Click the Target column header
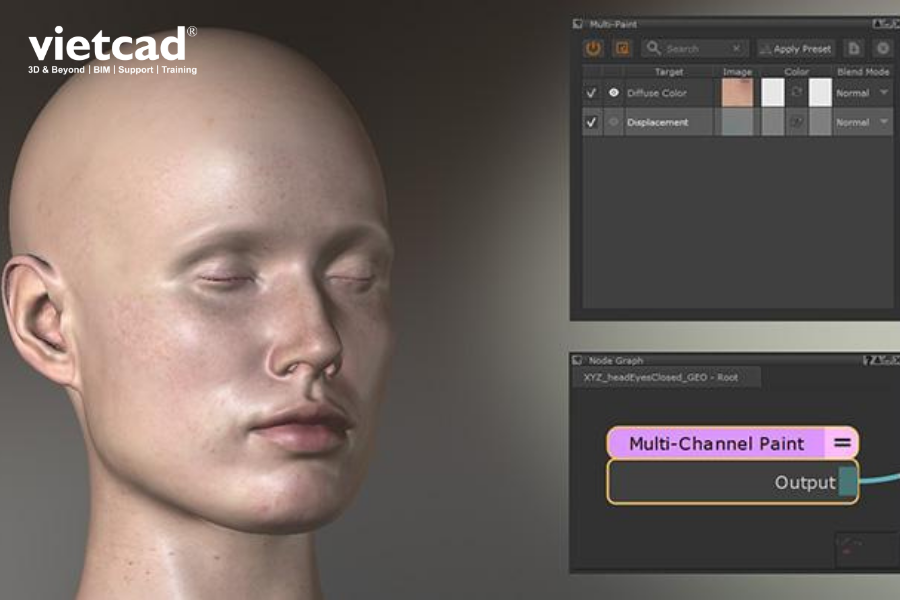The image size is (900, 600). pyautogui.click(x=669, y=72)
